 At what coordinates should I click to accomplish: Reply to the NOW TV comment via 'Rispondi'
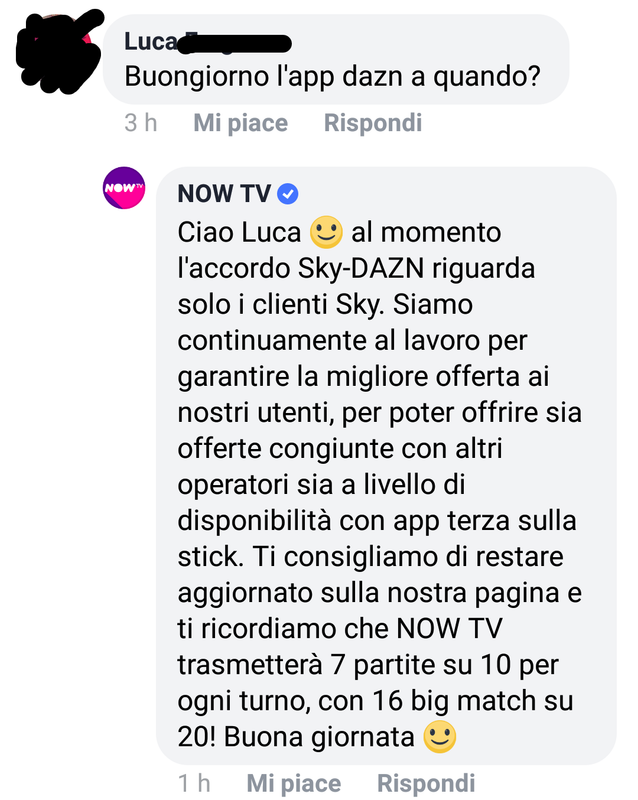[426, 783]
